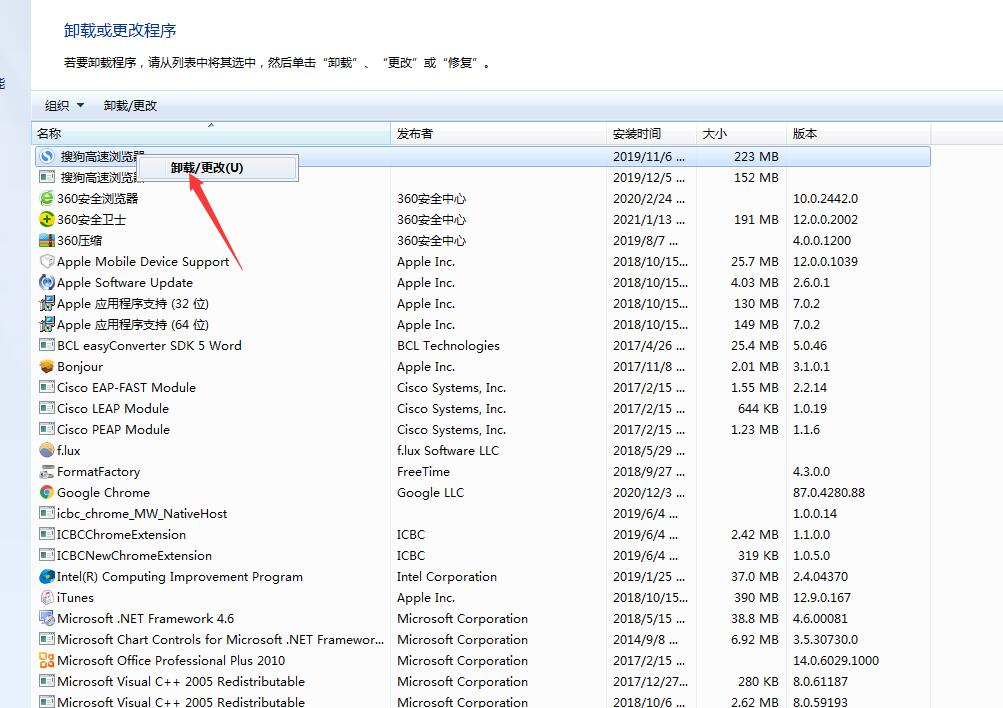Click the 360安全浏览器 icon

pyautogui.click(x=47, y=198)
